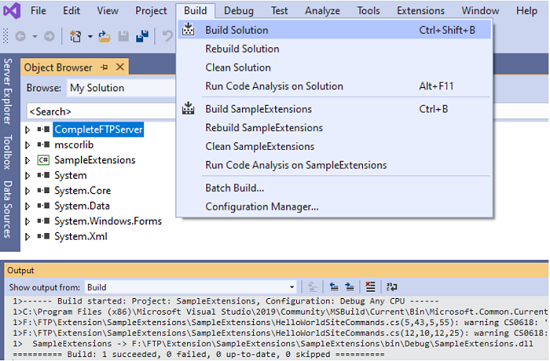Expand the SampleExtensions project node
Screen dimensions: 550x361
(x=27, y=160)
